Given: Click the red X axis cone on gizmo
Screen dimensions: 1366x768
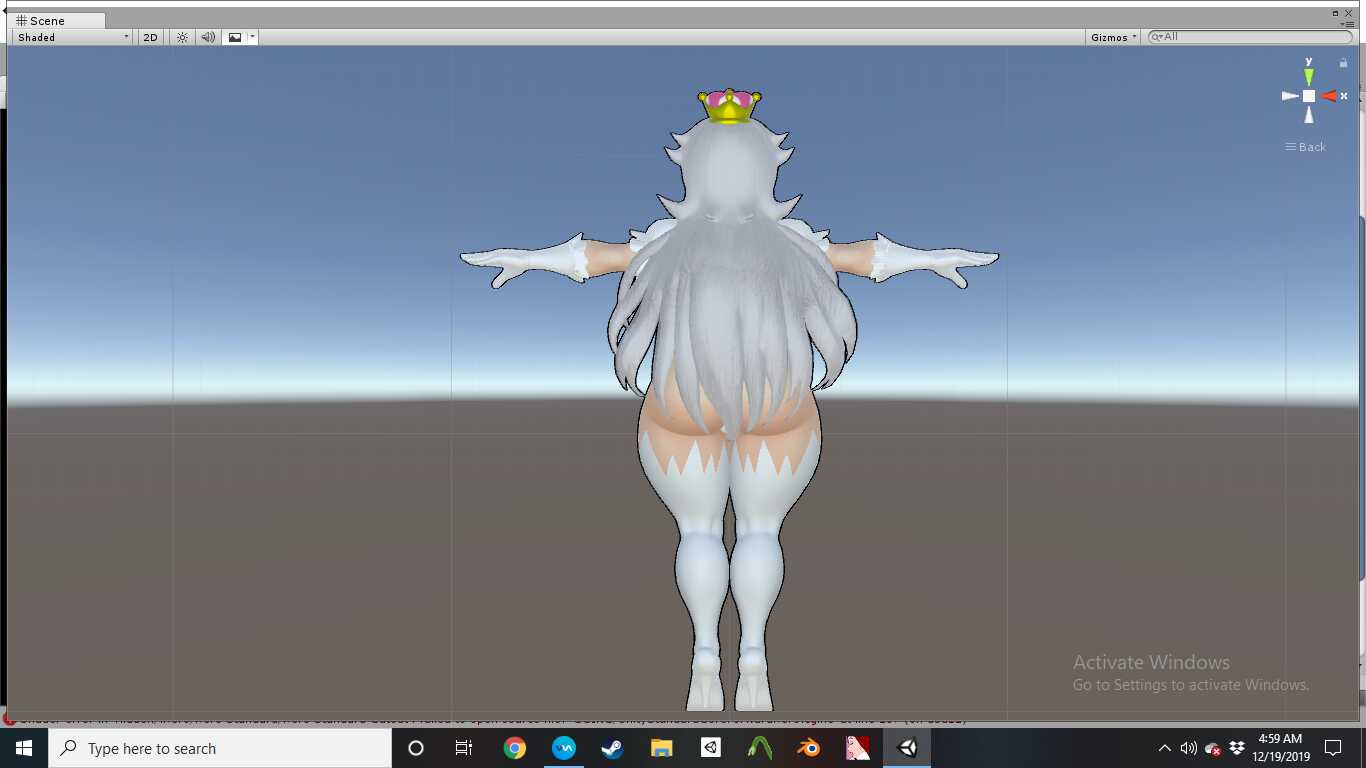Looking at the screenshot, I should [x=1330, y=96].
